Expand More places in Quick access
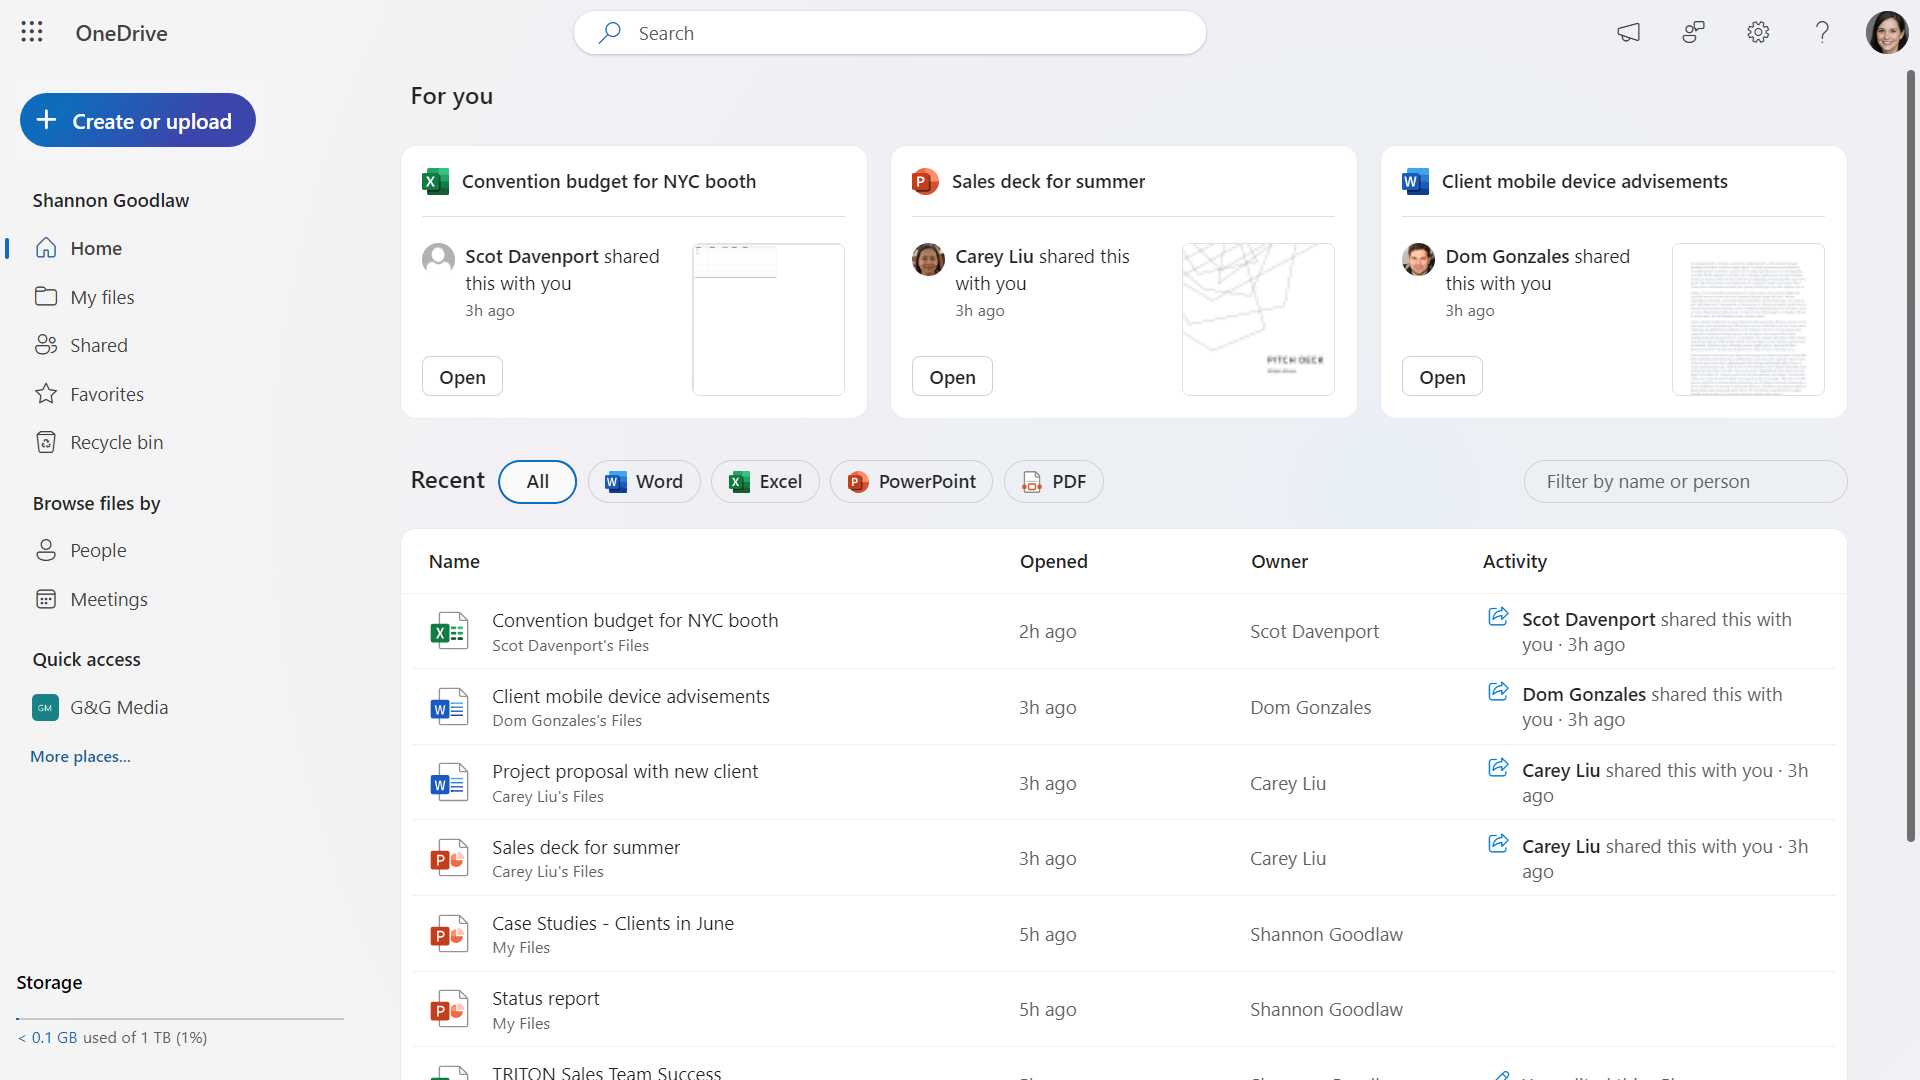The width and height of the screenshot is (1920, 1080). tap(80, 756)
